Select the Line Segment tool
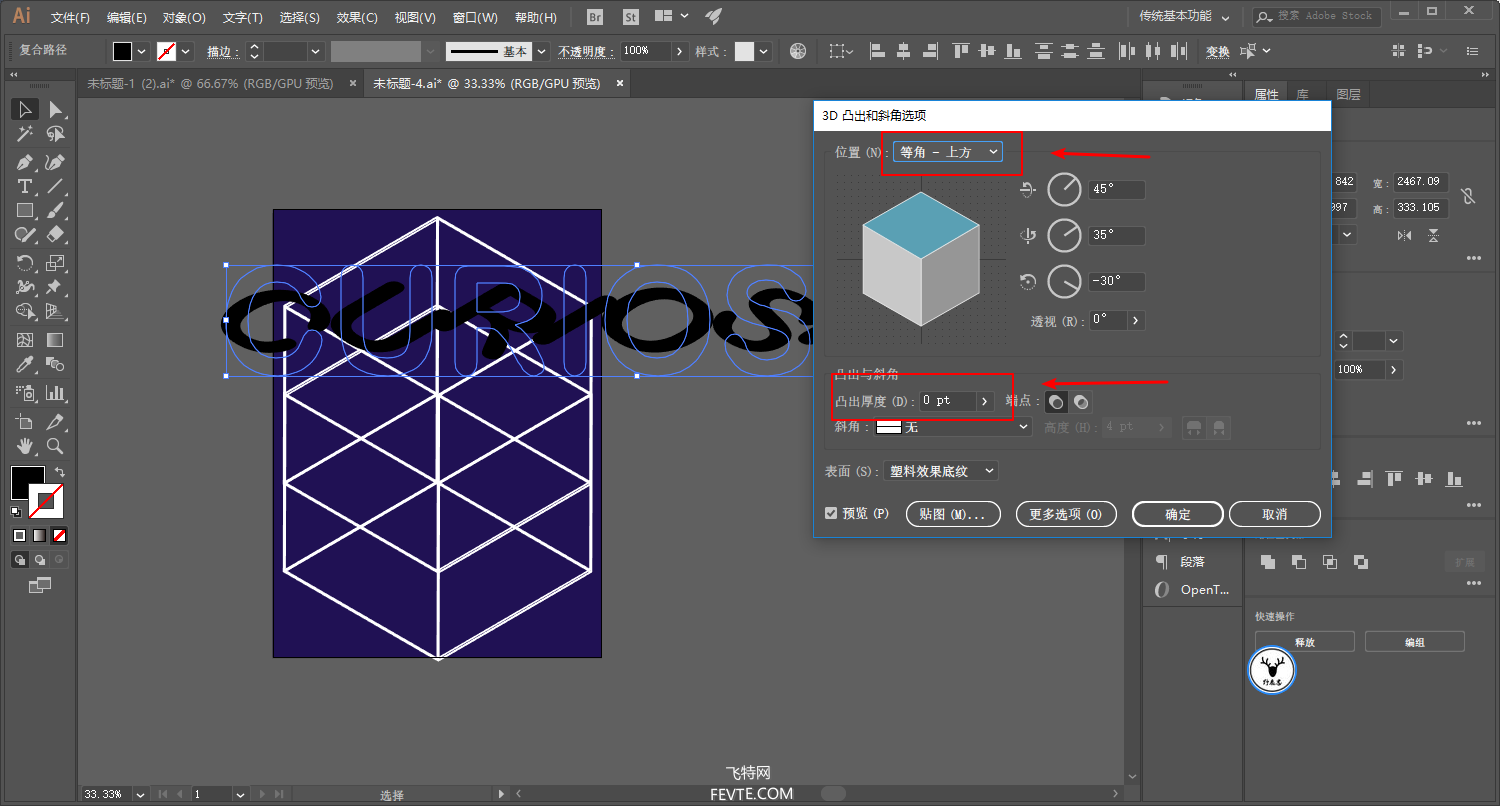This screenshot has height=806, width=1500. (55, 187)
